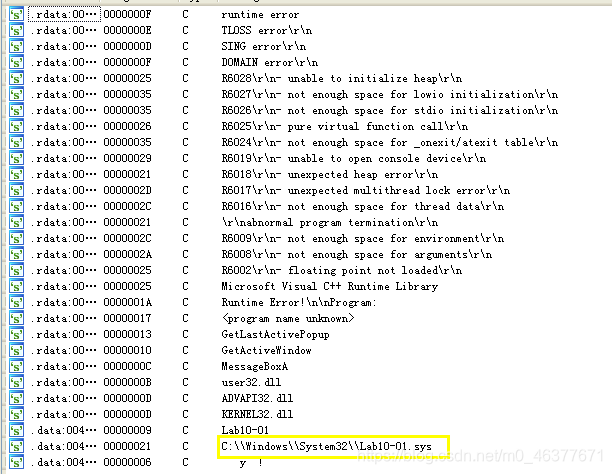
Task: Click length 00000029 of the R6019 row
Action: [x=127, y=159]
